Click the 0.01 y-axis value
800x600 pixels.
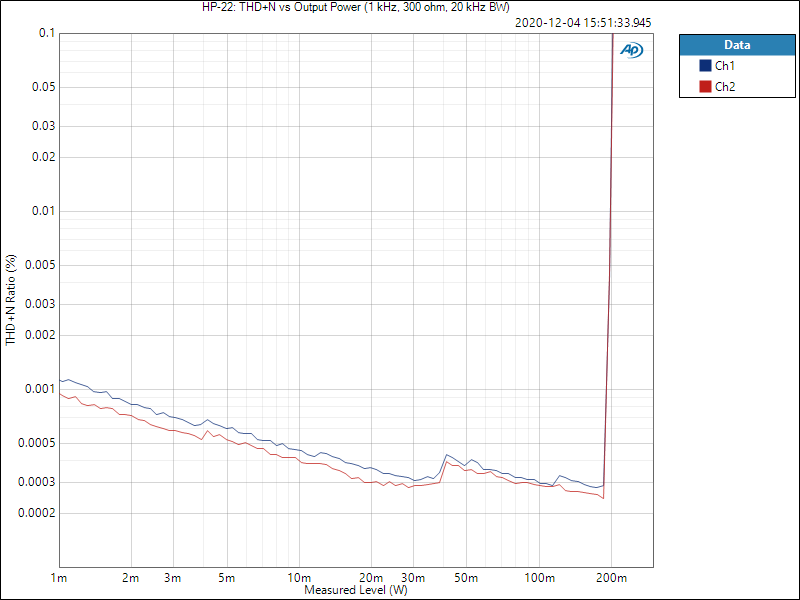pos(43,211)
